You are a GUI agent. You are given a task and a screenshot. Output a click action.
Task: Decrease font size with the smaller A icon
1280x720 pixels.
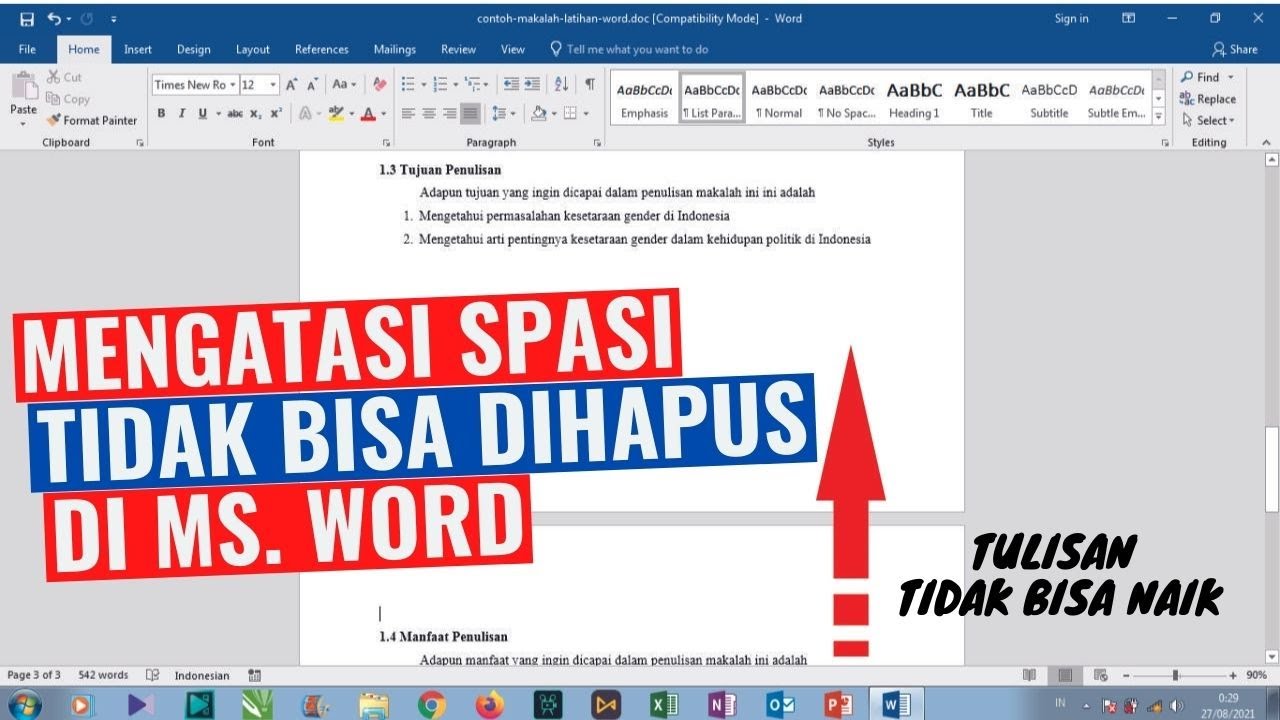[312, 85]
